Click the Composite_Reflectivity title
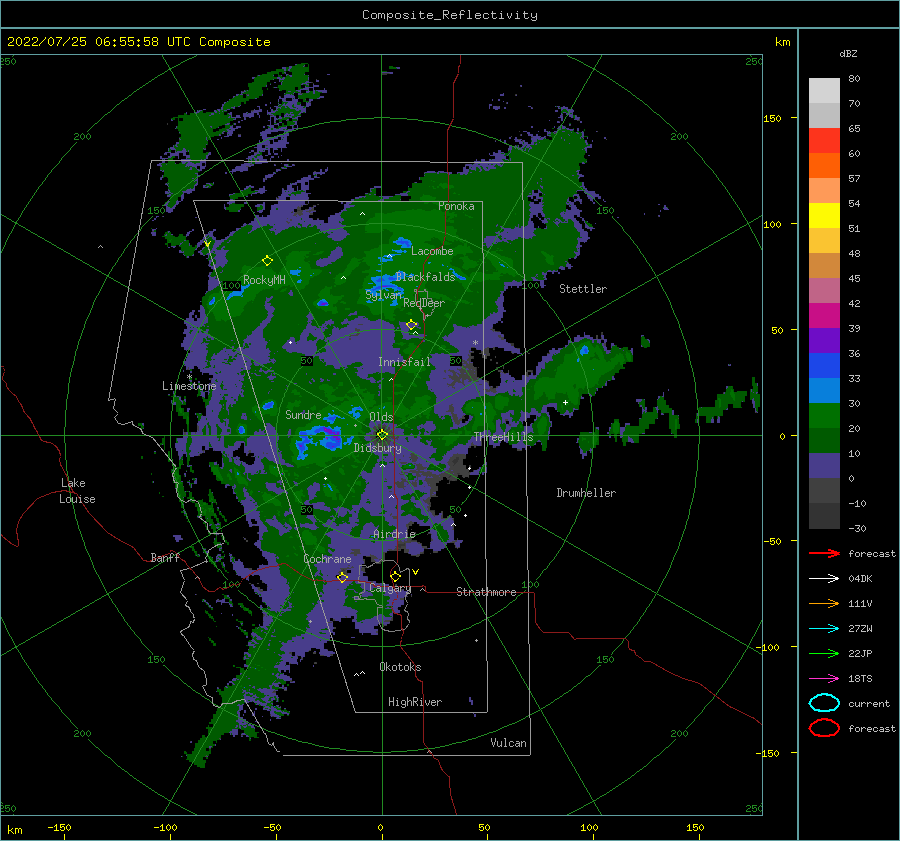900x841 pixels. coord(450,15)
